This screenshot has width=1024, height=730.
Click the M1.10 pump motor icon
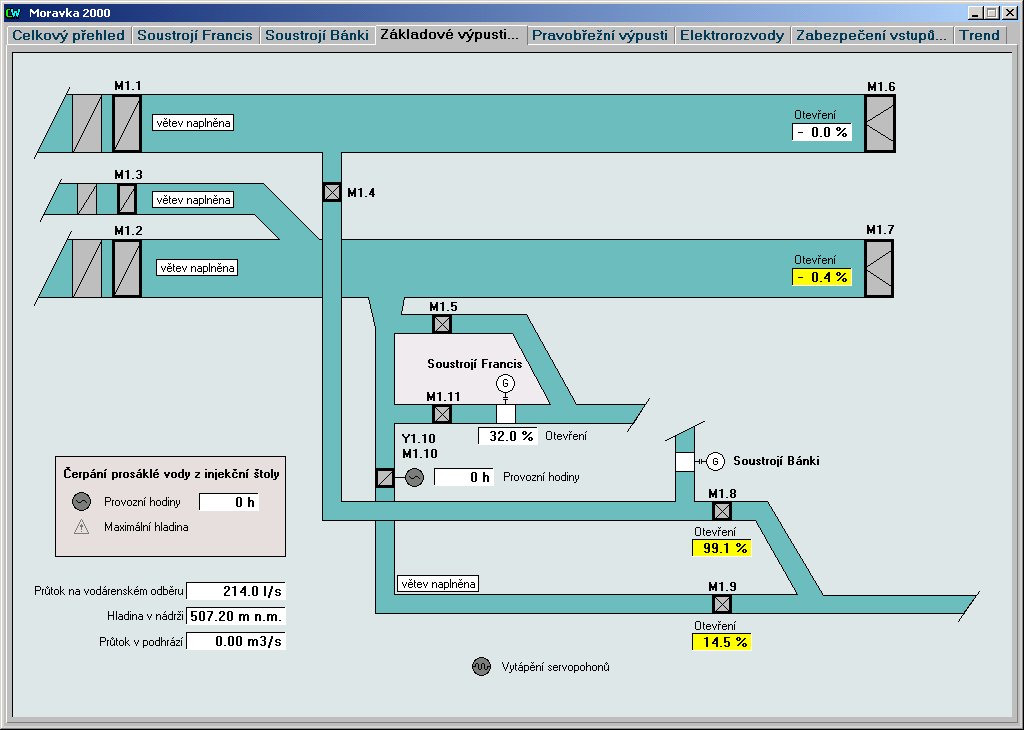pyautogui.click(x=414, y=478)
